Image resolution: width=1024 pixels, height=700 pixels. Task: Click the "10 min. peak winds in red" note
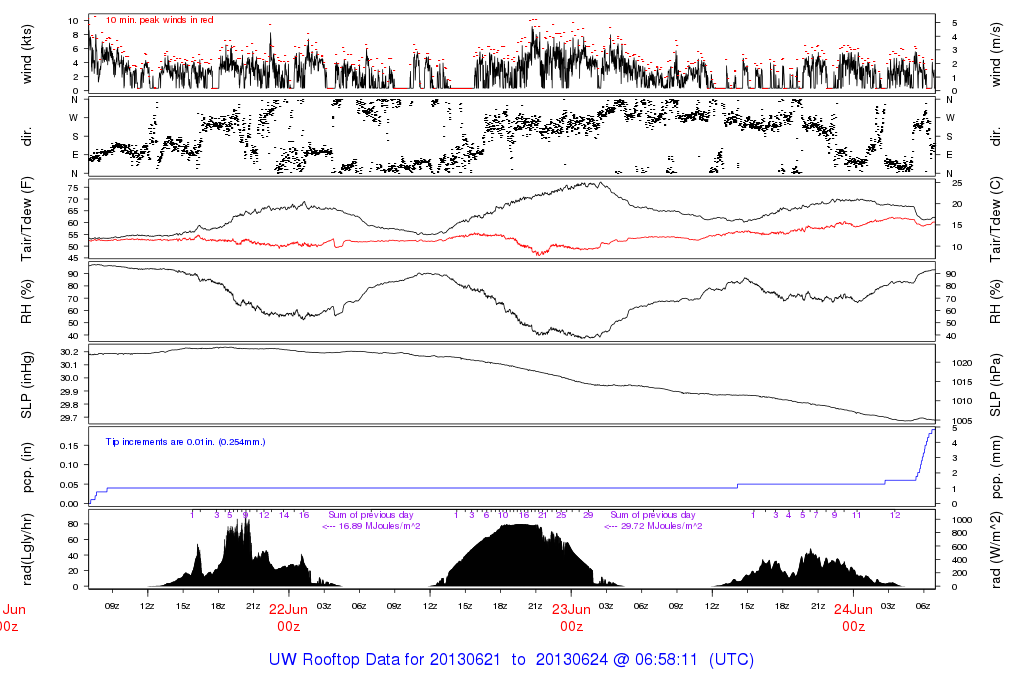(x=159, y=20)
